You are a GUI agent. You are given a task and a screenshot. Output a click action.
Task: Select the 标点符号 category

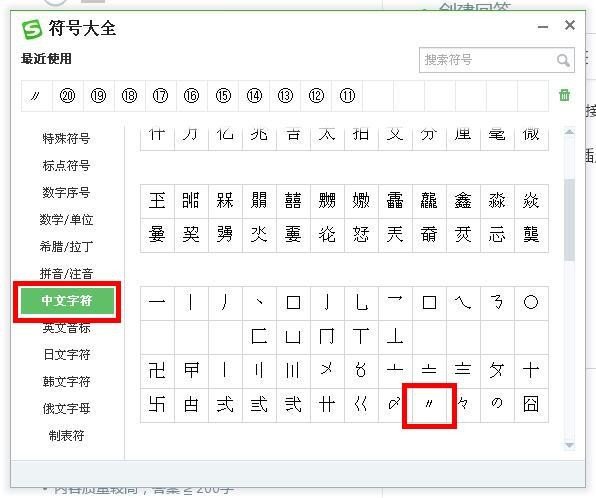coord(66,165)
